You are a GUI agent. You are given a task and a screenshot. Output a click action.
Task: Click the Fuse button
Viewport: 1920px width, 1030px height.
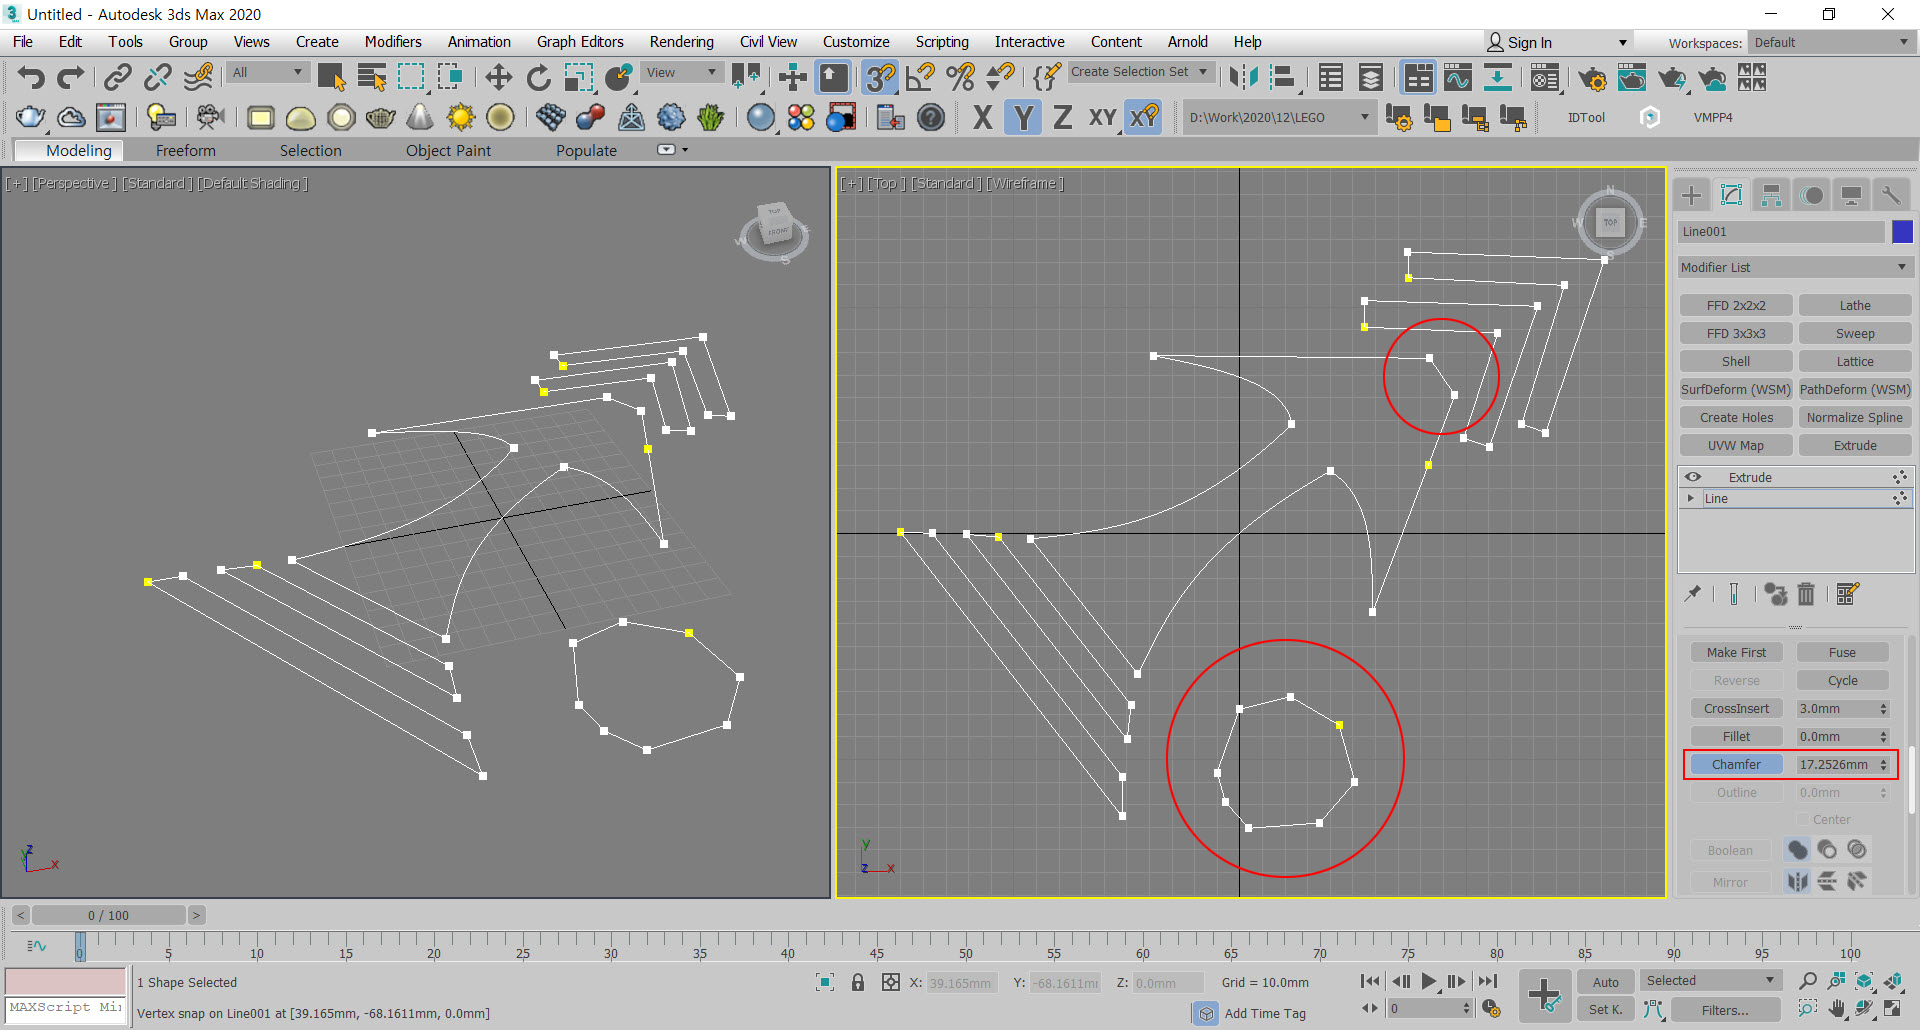[1842, 652]
